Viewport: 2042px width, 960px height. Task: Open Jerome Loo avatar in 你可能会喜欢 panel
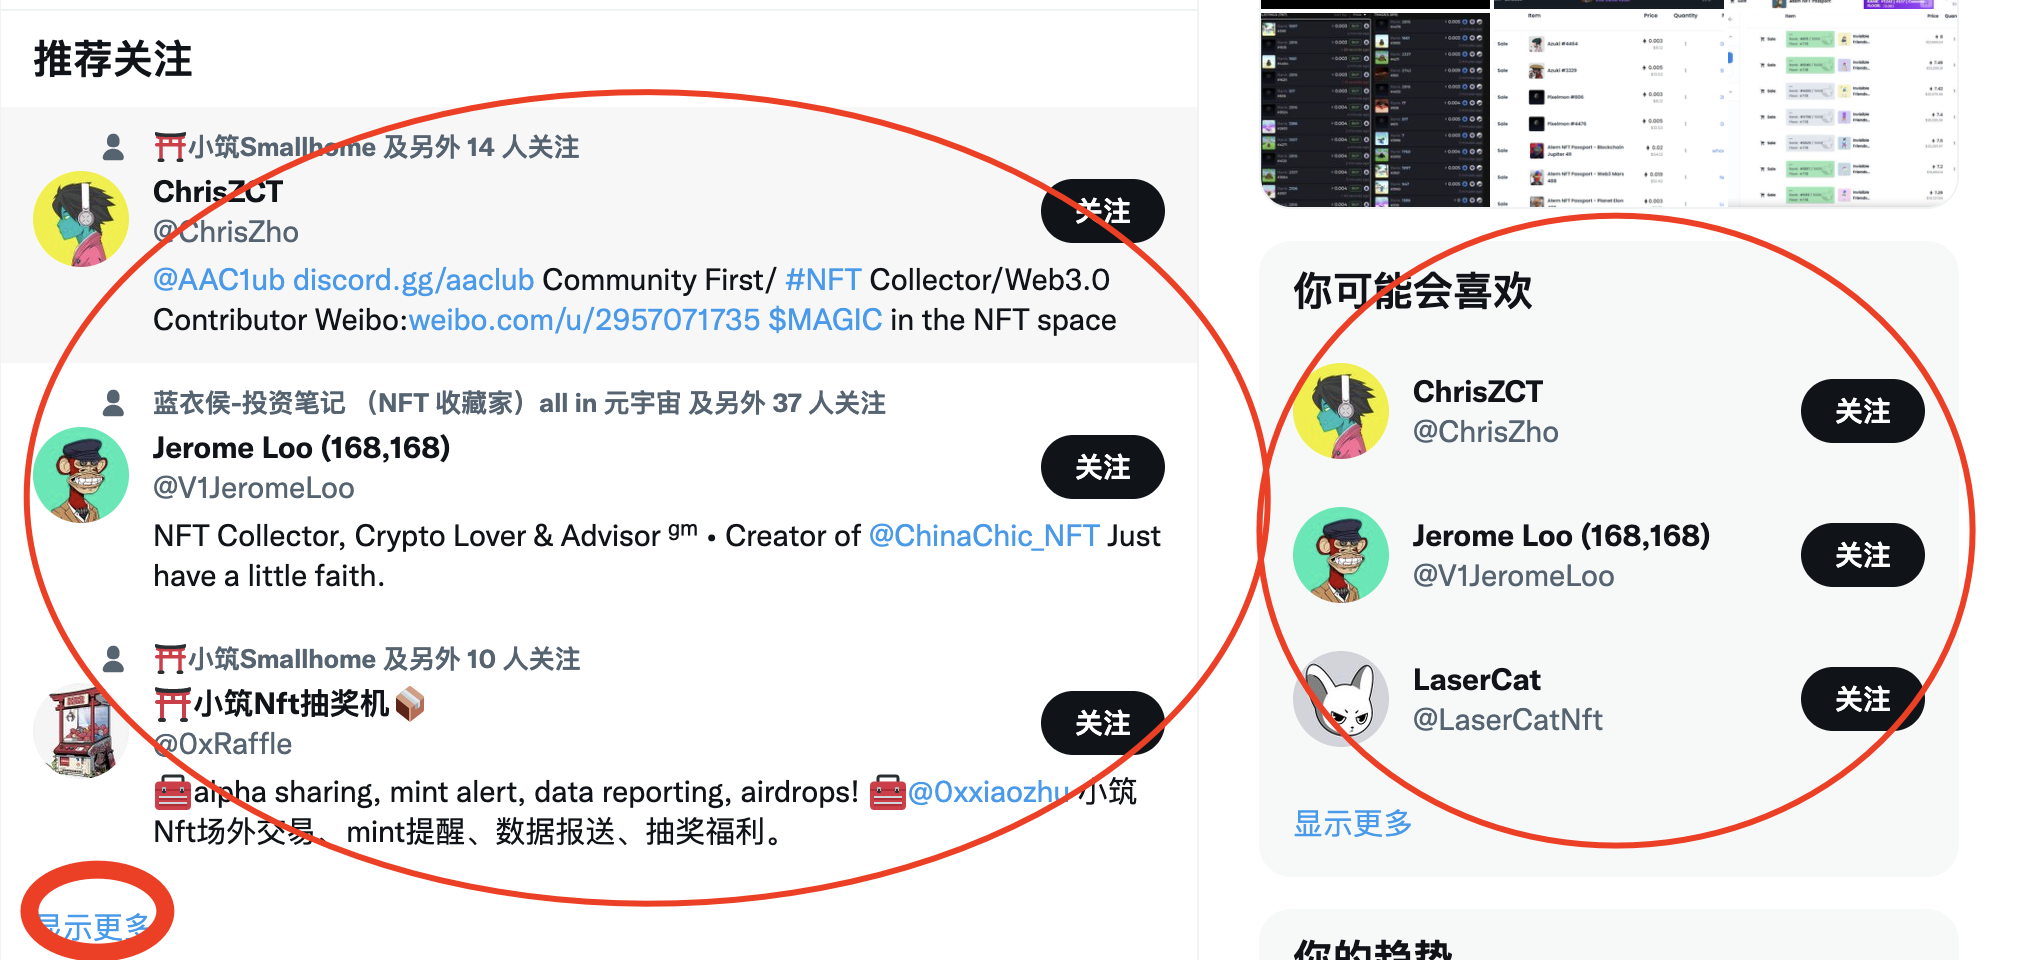point(1341,555)
